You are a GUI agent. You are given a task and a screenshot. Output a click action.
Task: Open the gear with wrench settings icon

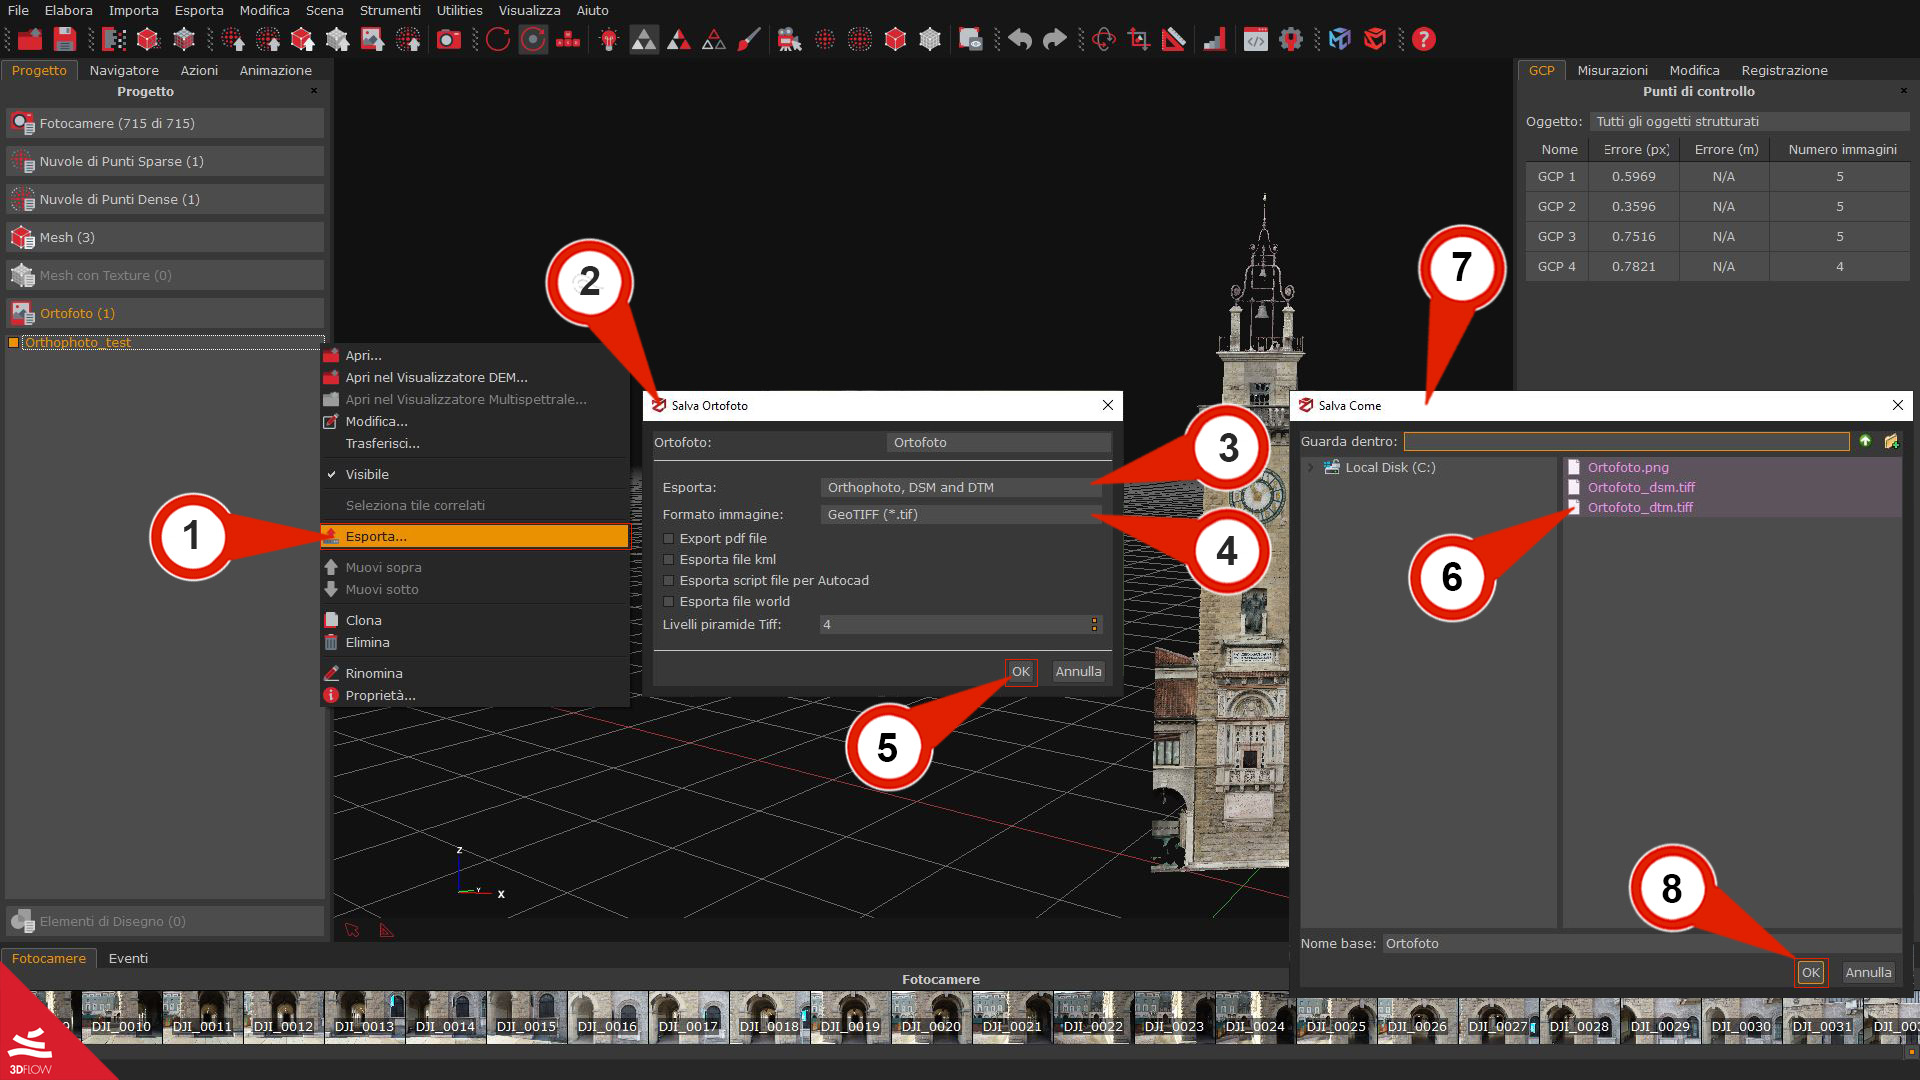click(1291, 39)
